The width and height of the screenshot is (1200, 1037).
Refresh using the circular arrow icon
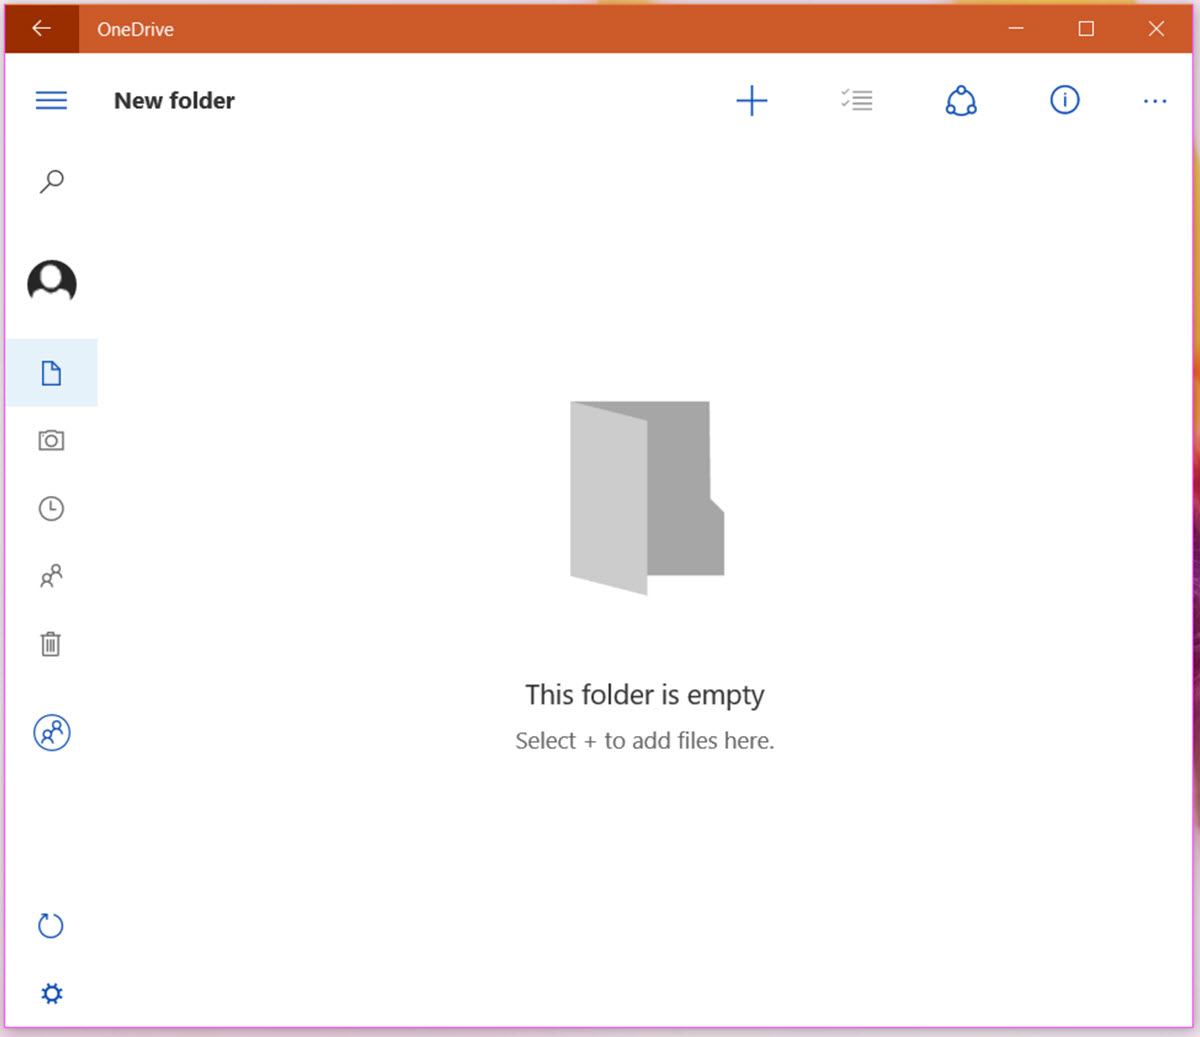coord(51,926)
